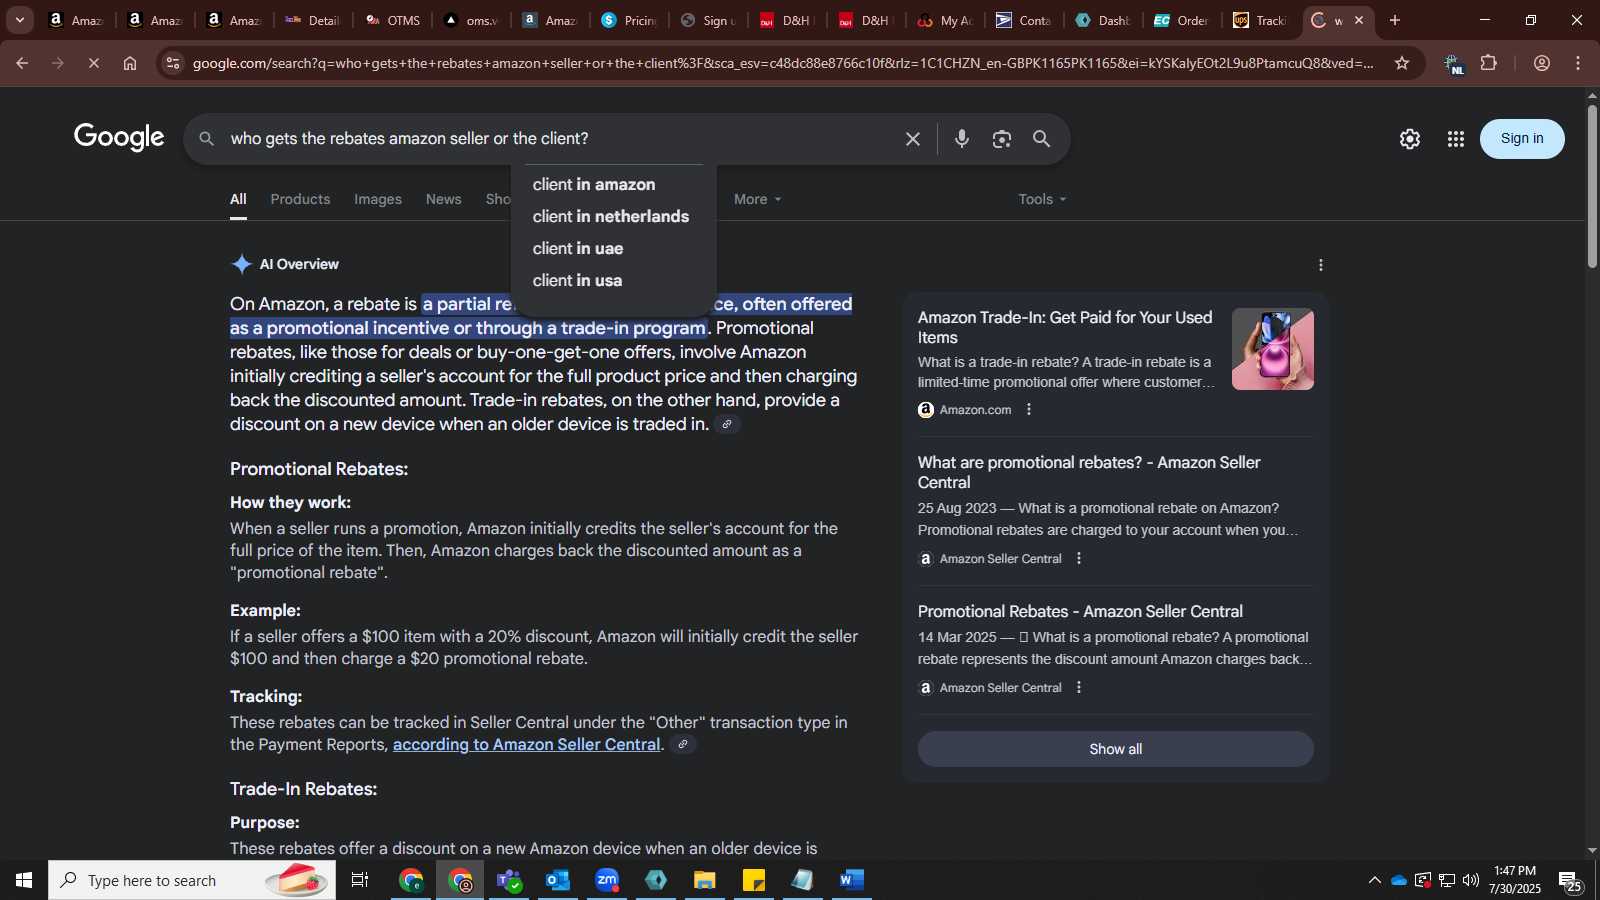Screen dimensions: 1600x900
Task: Show hidden system tray icons
Action: [x=1374, y=880]
